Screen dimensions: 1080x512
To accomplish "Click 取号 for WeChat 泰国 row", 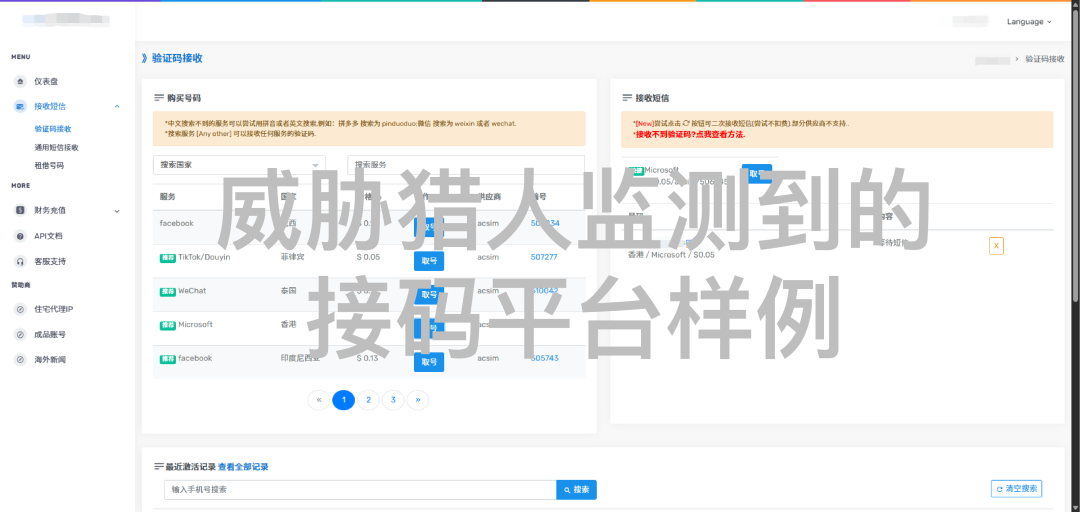I will (x=429, y=294).
